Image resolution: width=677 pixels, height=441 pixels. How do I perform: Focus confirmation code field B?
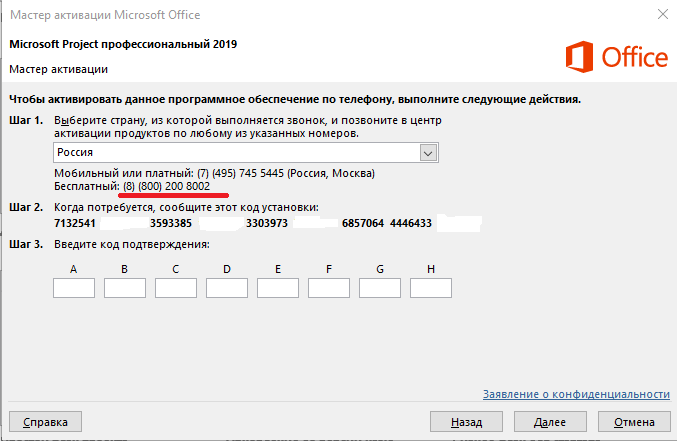click(x=125, y=288)
